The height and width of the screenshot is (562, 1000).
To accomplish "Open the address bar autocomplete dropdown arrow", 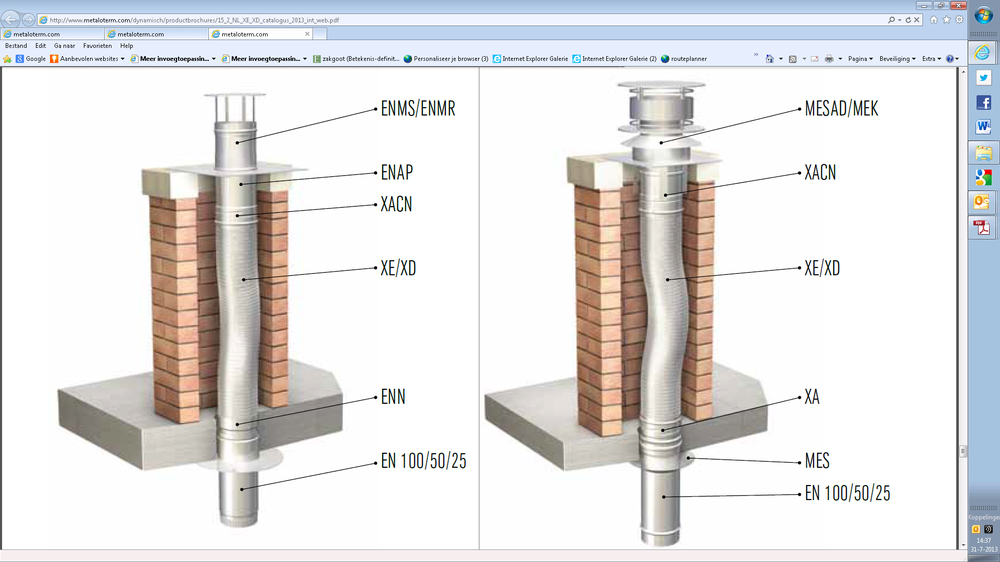I will point(899,20).
